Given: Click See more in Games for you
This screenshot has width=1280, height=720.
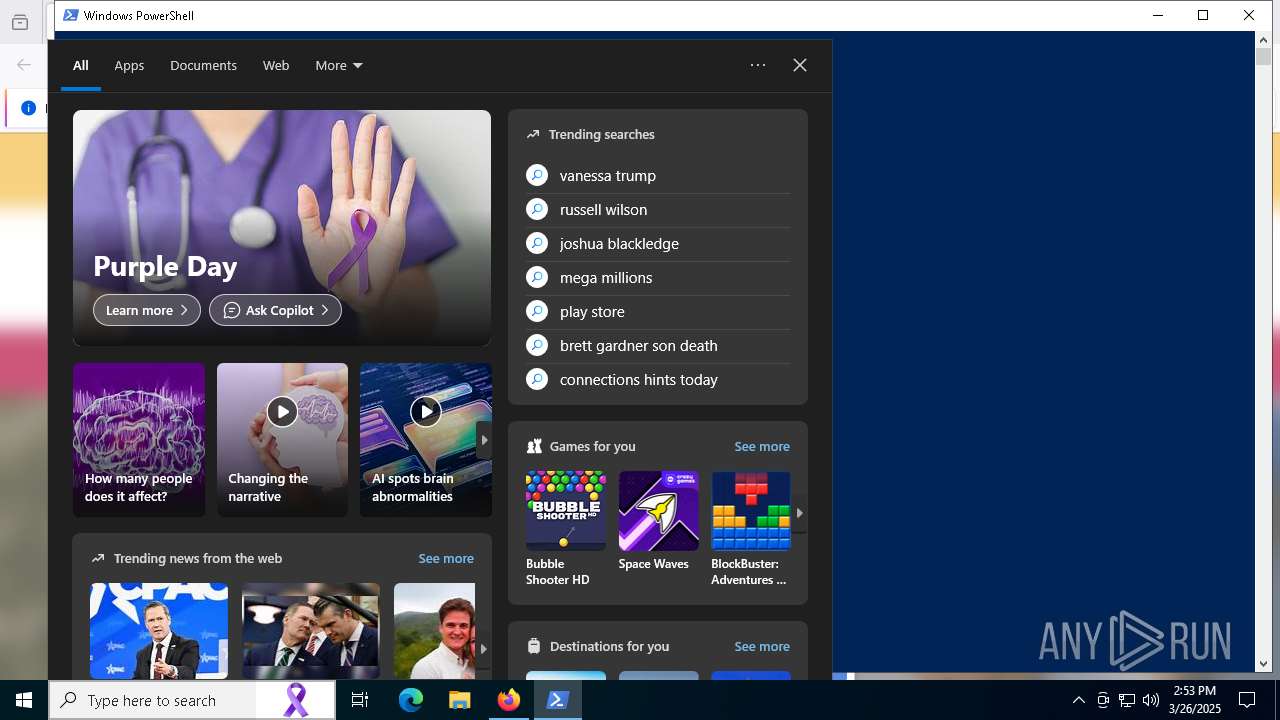Looking at the screenshot, I should tap(762, 446).
